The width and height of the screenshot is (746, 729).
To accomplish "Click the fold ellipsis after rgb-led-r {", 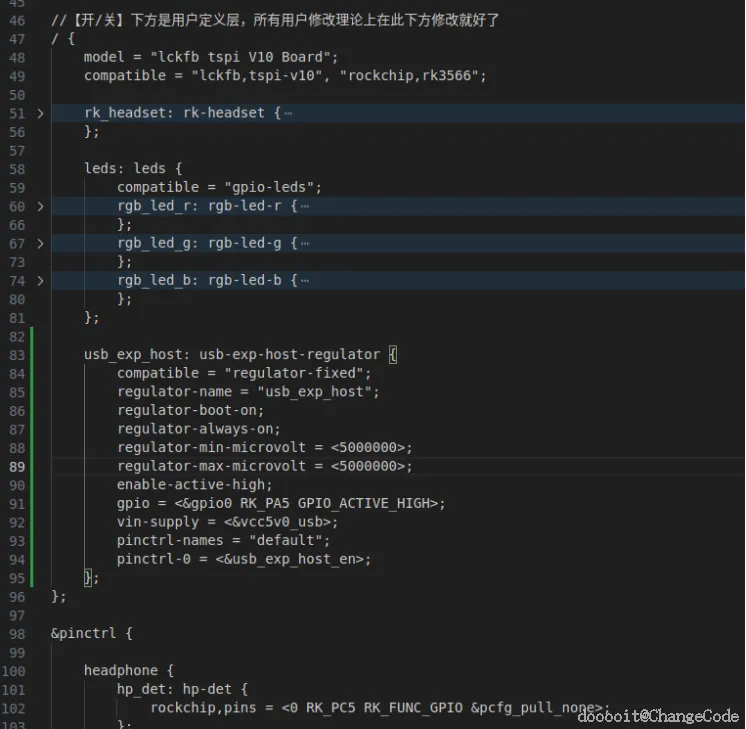I will pyautogui.click(x=305, y=207).
